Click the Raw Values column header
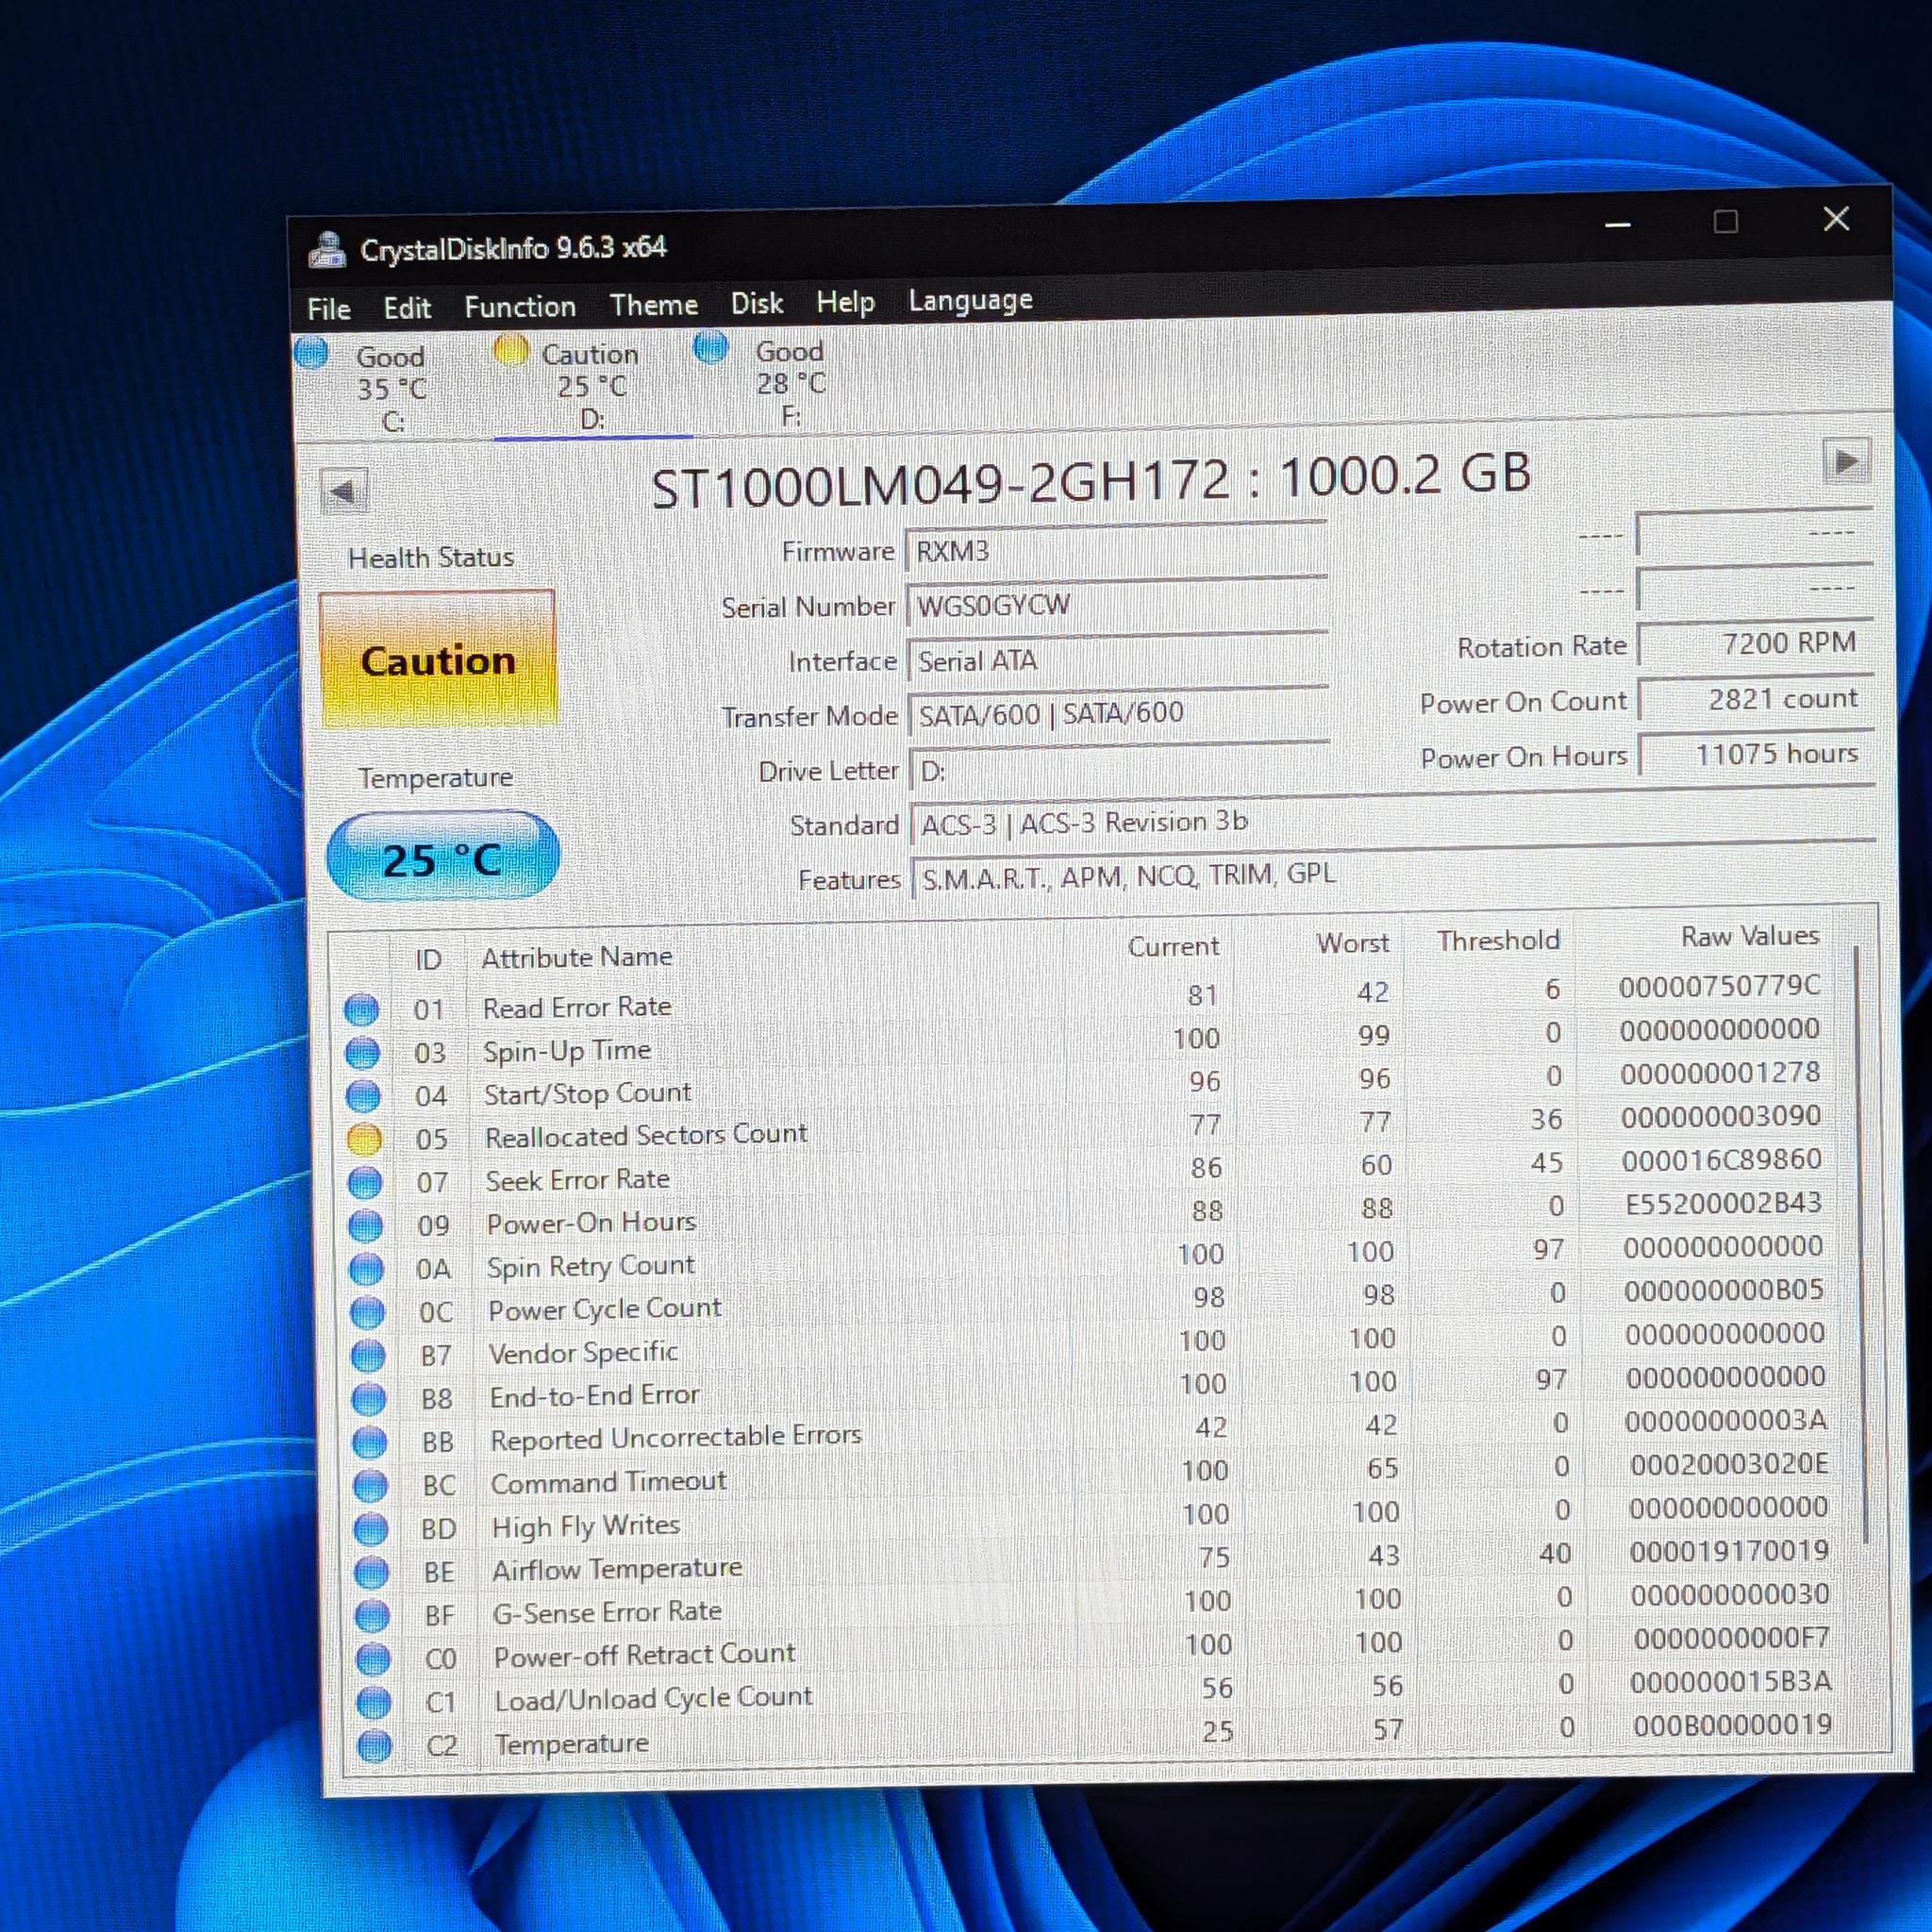The width and height of the screenshot is (1932, 1932). (x=1749, y=936)
